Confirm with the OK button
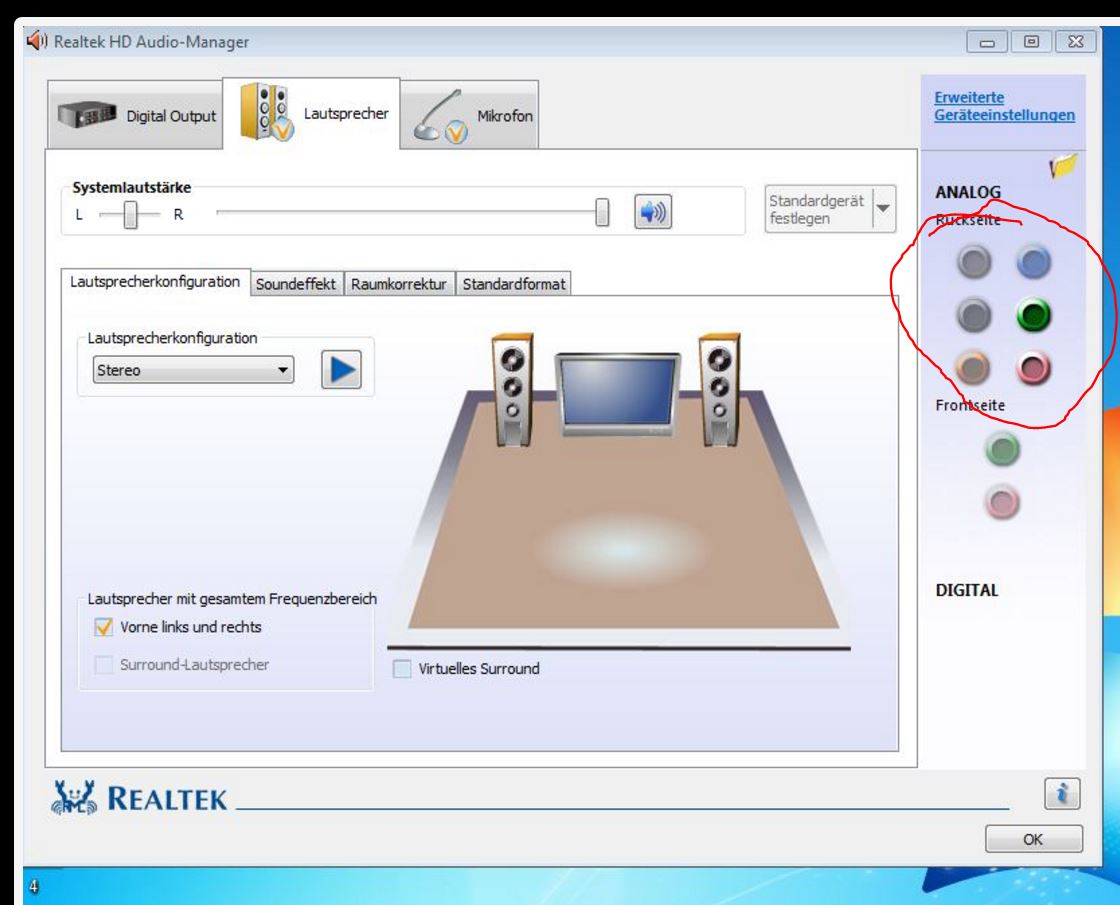Viewport: 1120px width, 905px height. 1034,839
